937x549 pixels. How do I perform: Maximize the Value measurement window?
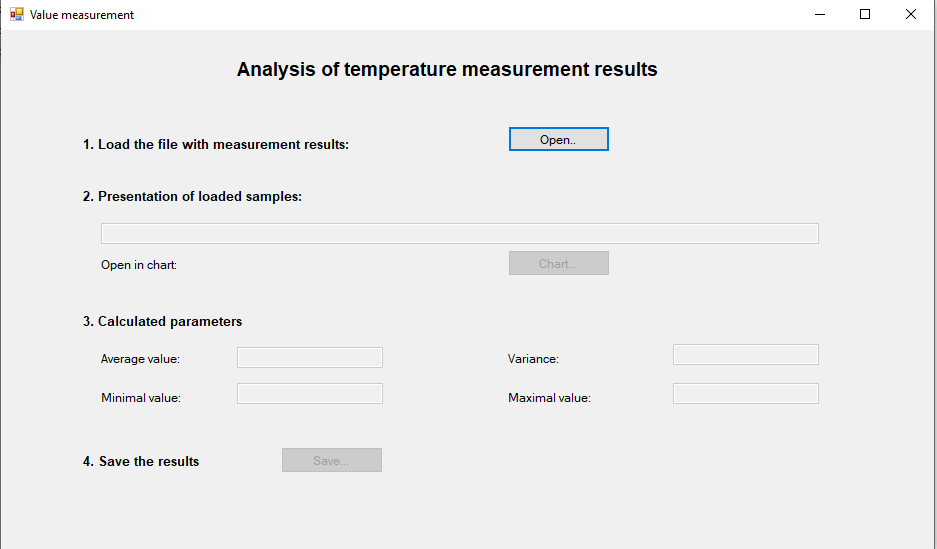coord(865,14)
